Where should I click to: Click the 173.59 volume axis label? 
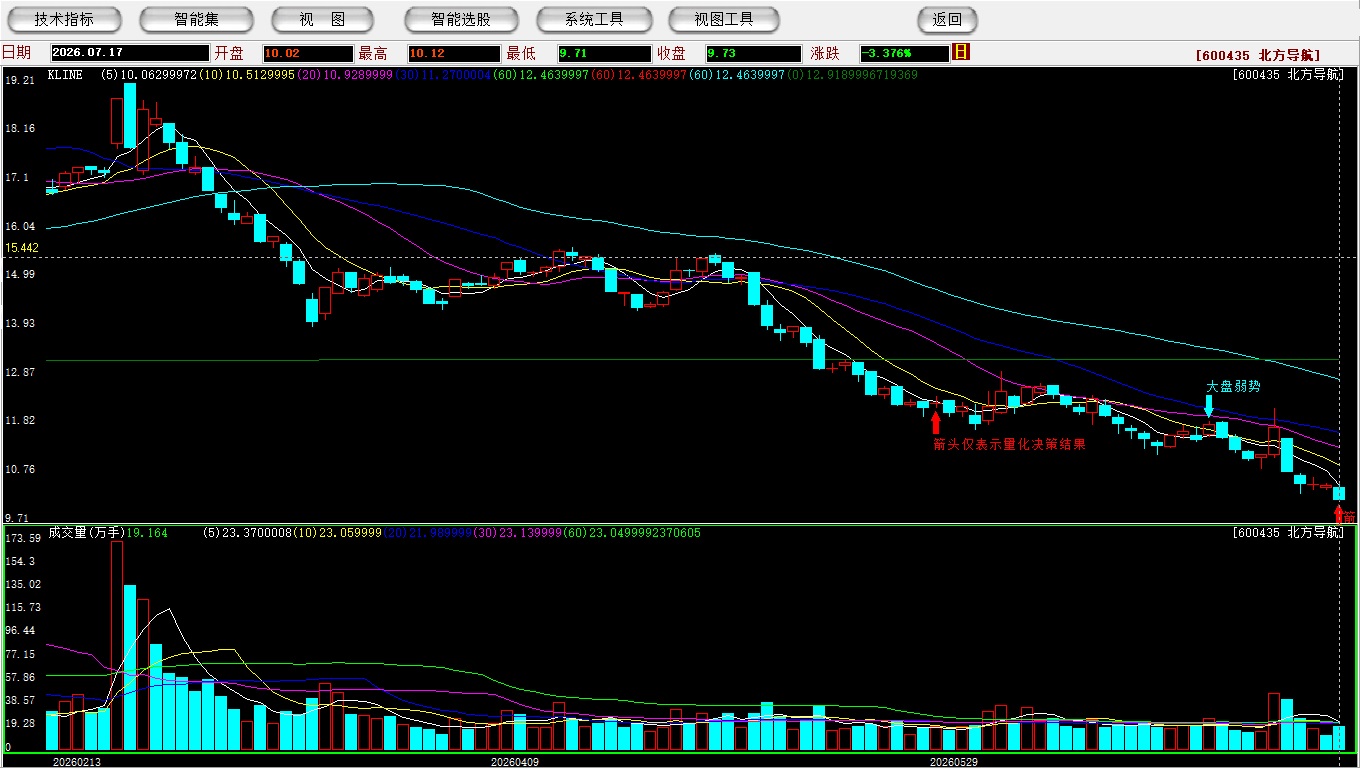23,538
